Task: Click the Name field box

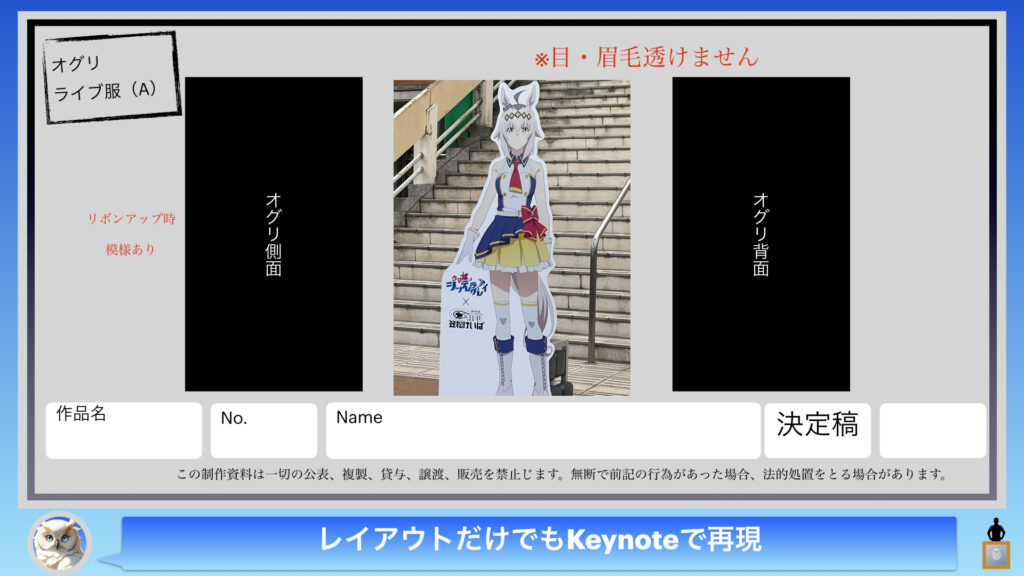Action: click(543, 430)
